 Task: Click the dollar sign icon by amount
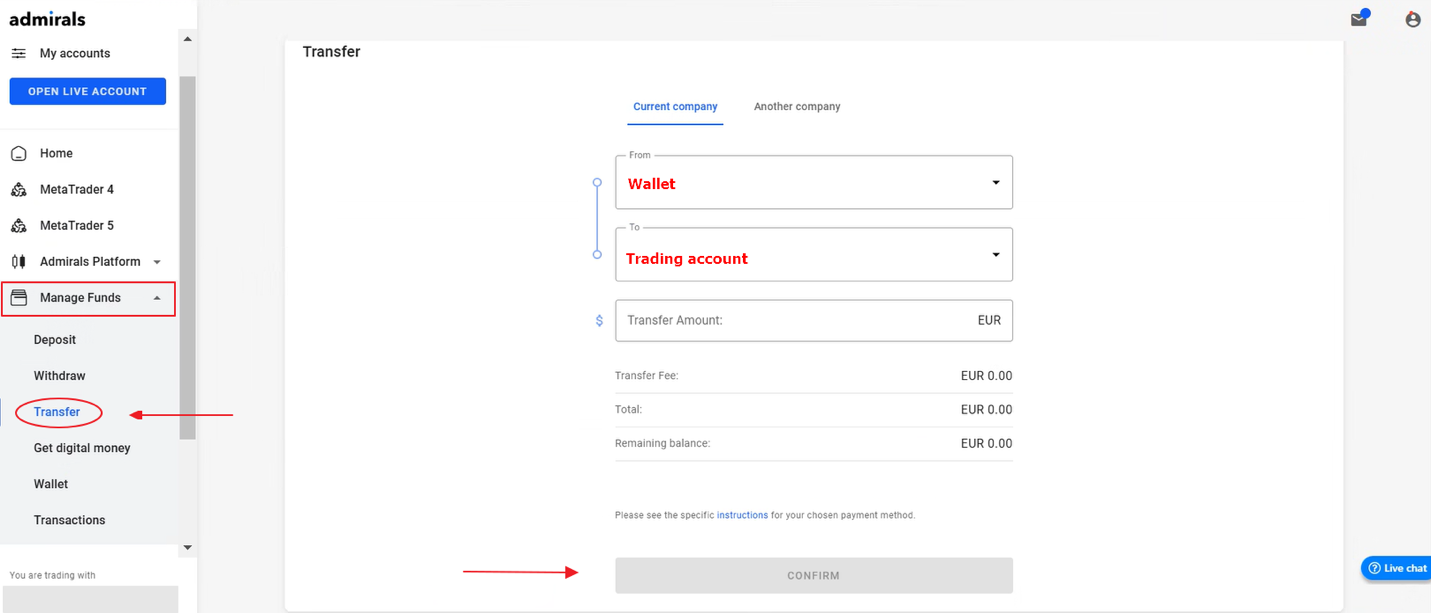point(599,321)
